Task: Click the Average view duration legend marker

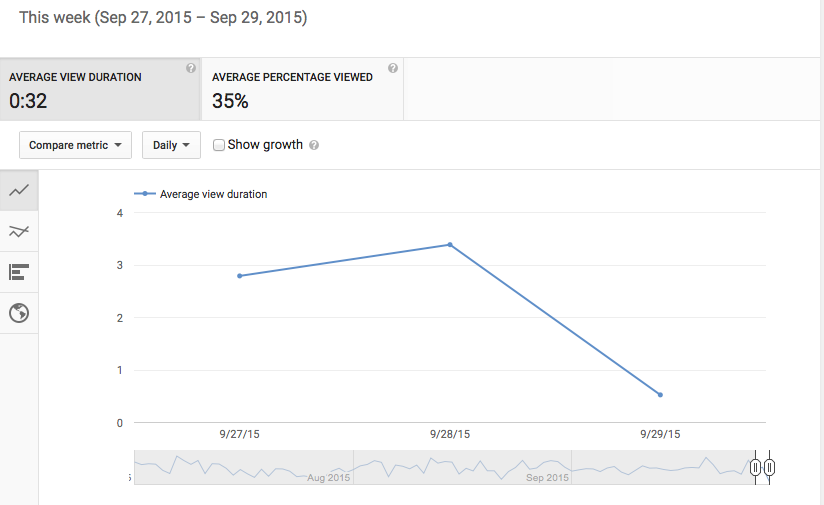Action: coord(145,194)
